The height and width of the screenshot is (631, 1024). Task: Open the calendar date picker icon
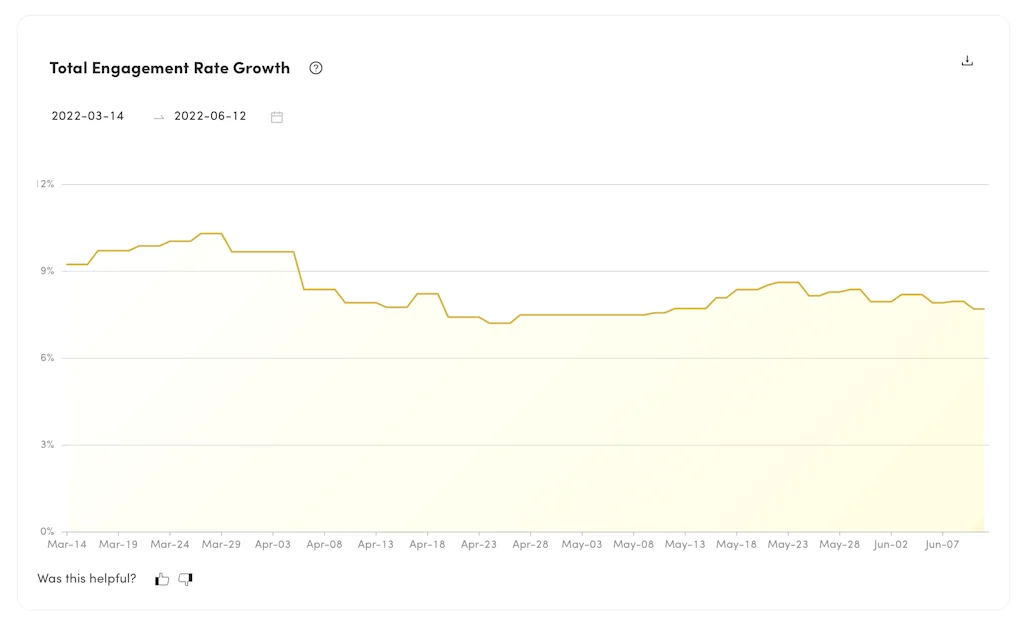[277, 117]
